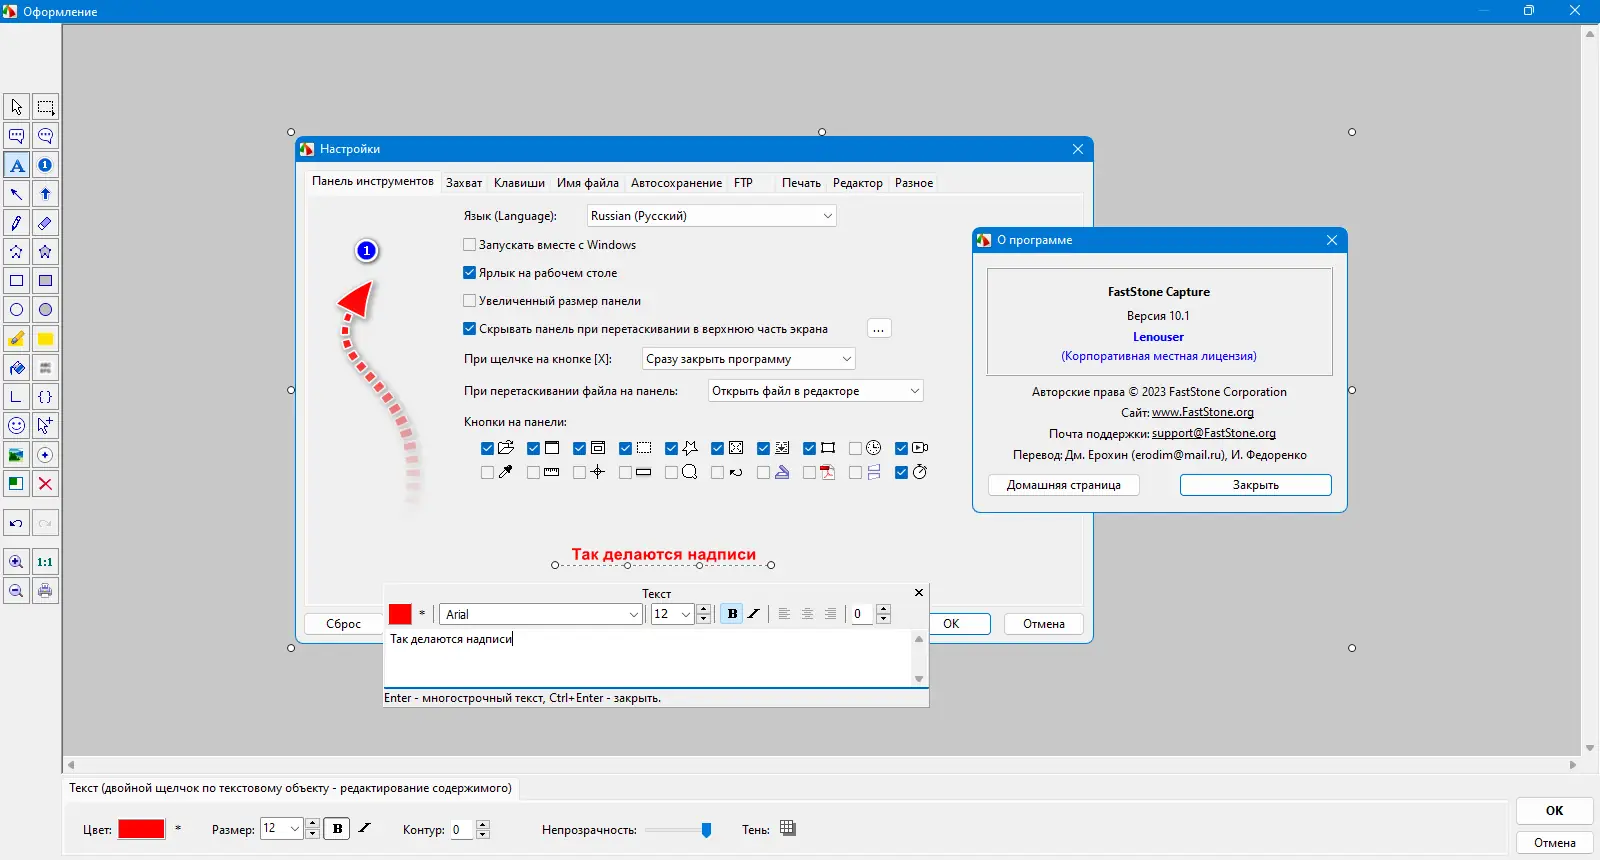Viewport: 1600px width, 860px height.
Task: Set center alignment in the Текст popup
Action: pyautogui.click(x=807, y=614)
